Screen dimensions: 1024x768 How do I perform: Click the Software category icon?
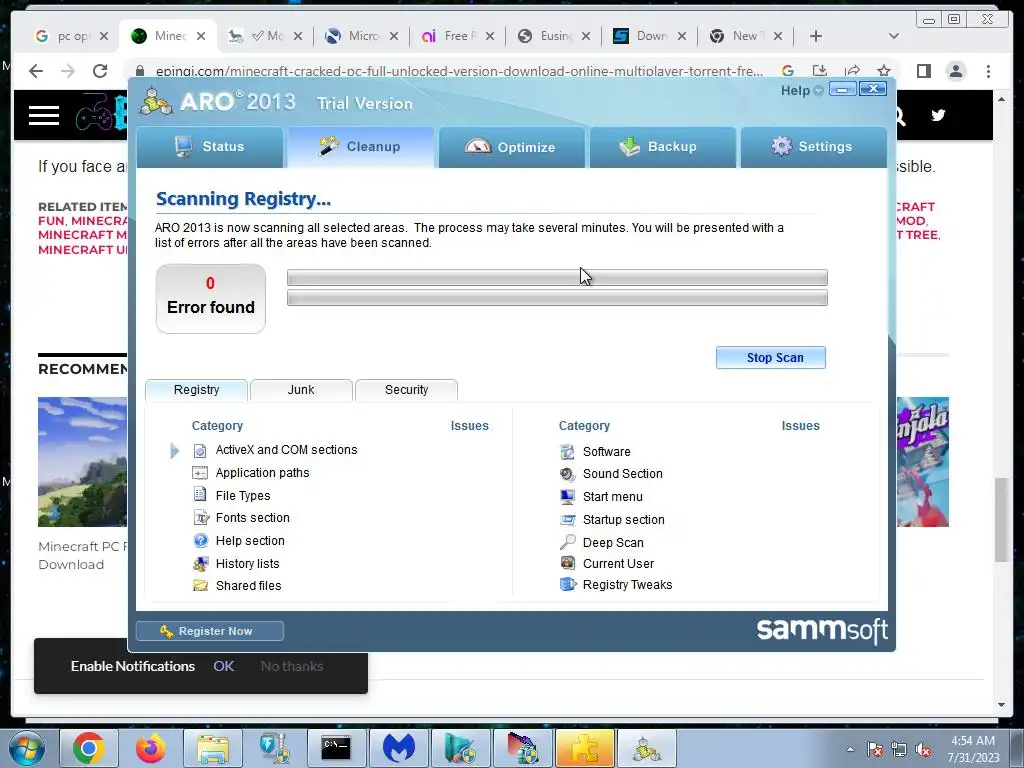click(x=568, y=451)
